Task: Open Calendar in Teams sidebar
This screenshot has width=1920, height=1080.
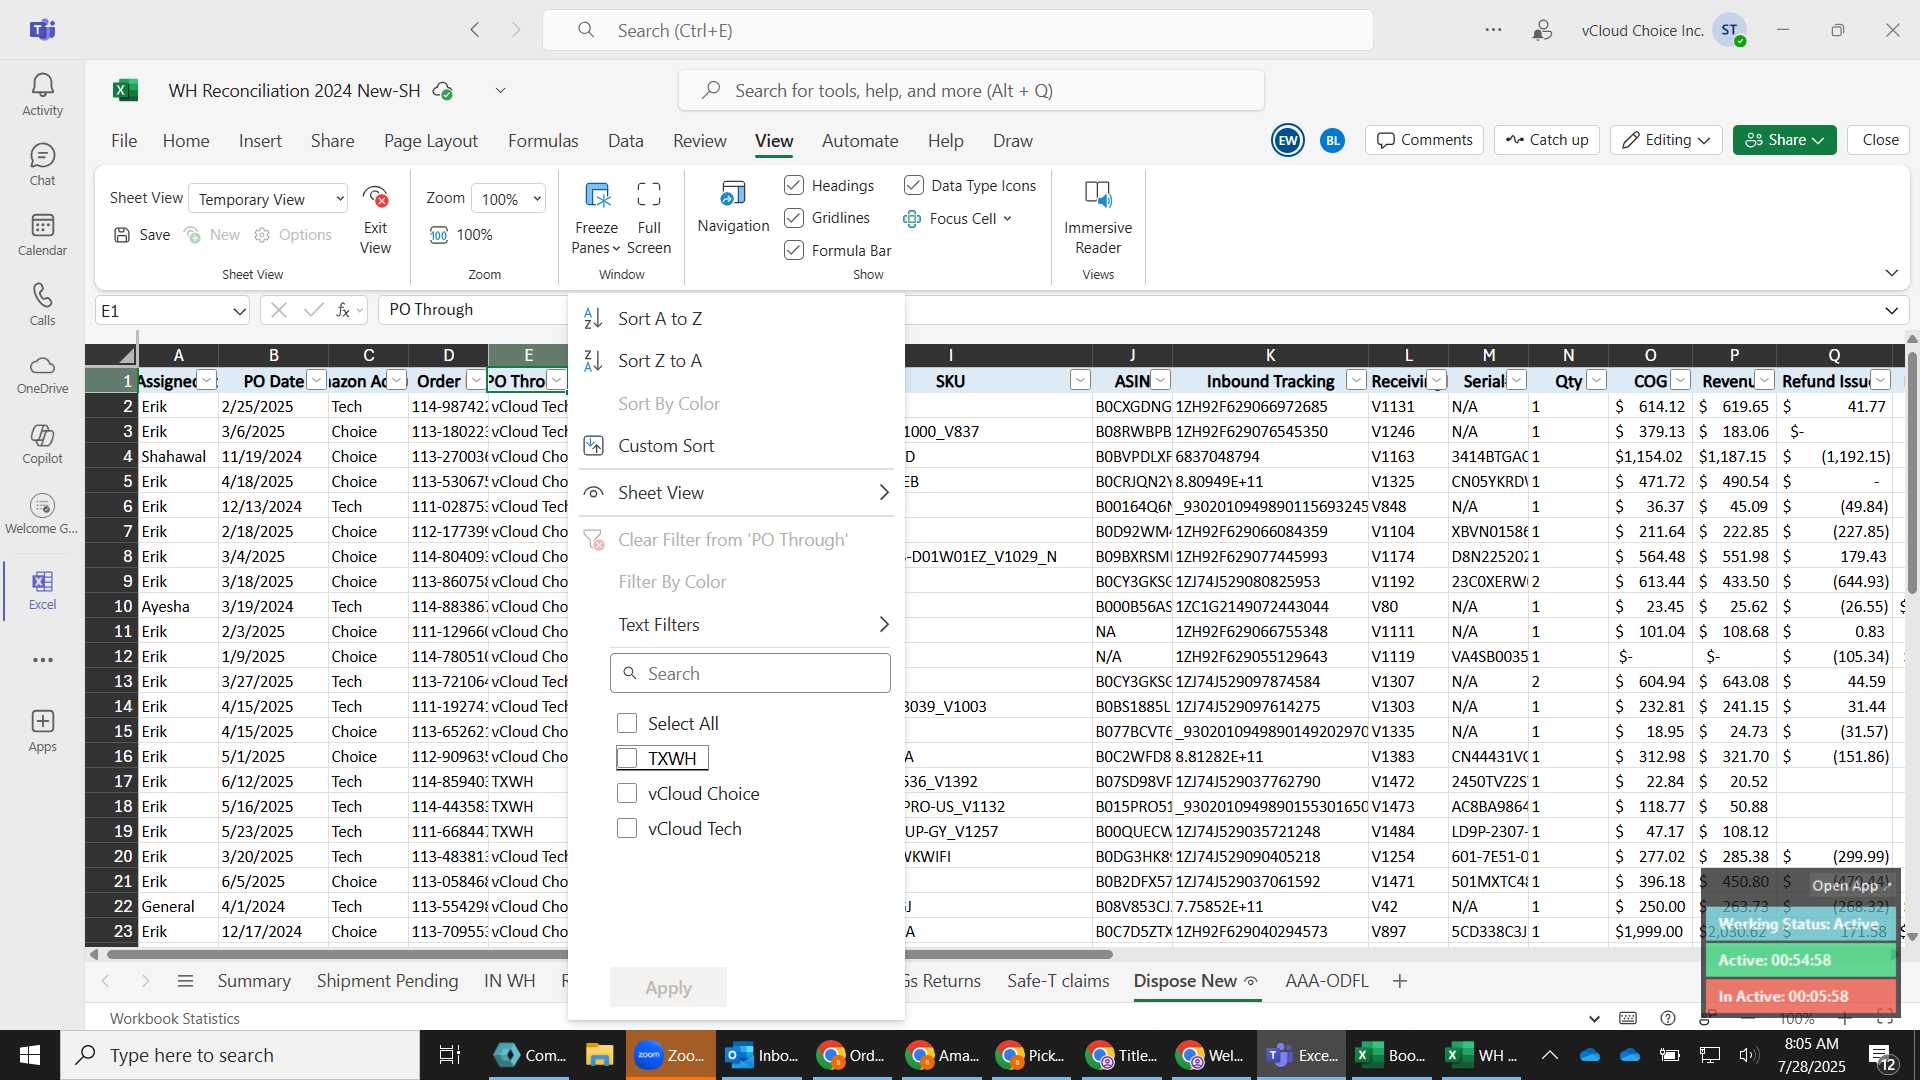Action: coord(42,235)
